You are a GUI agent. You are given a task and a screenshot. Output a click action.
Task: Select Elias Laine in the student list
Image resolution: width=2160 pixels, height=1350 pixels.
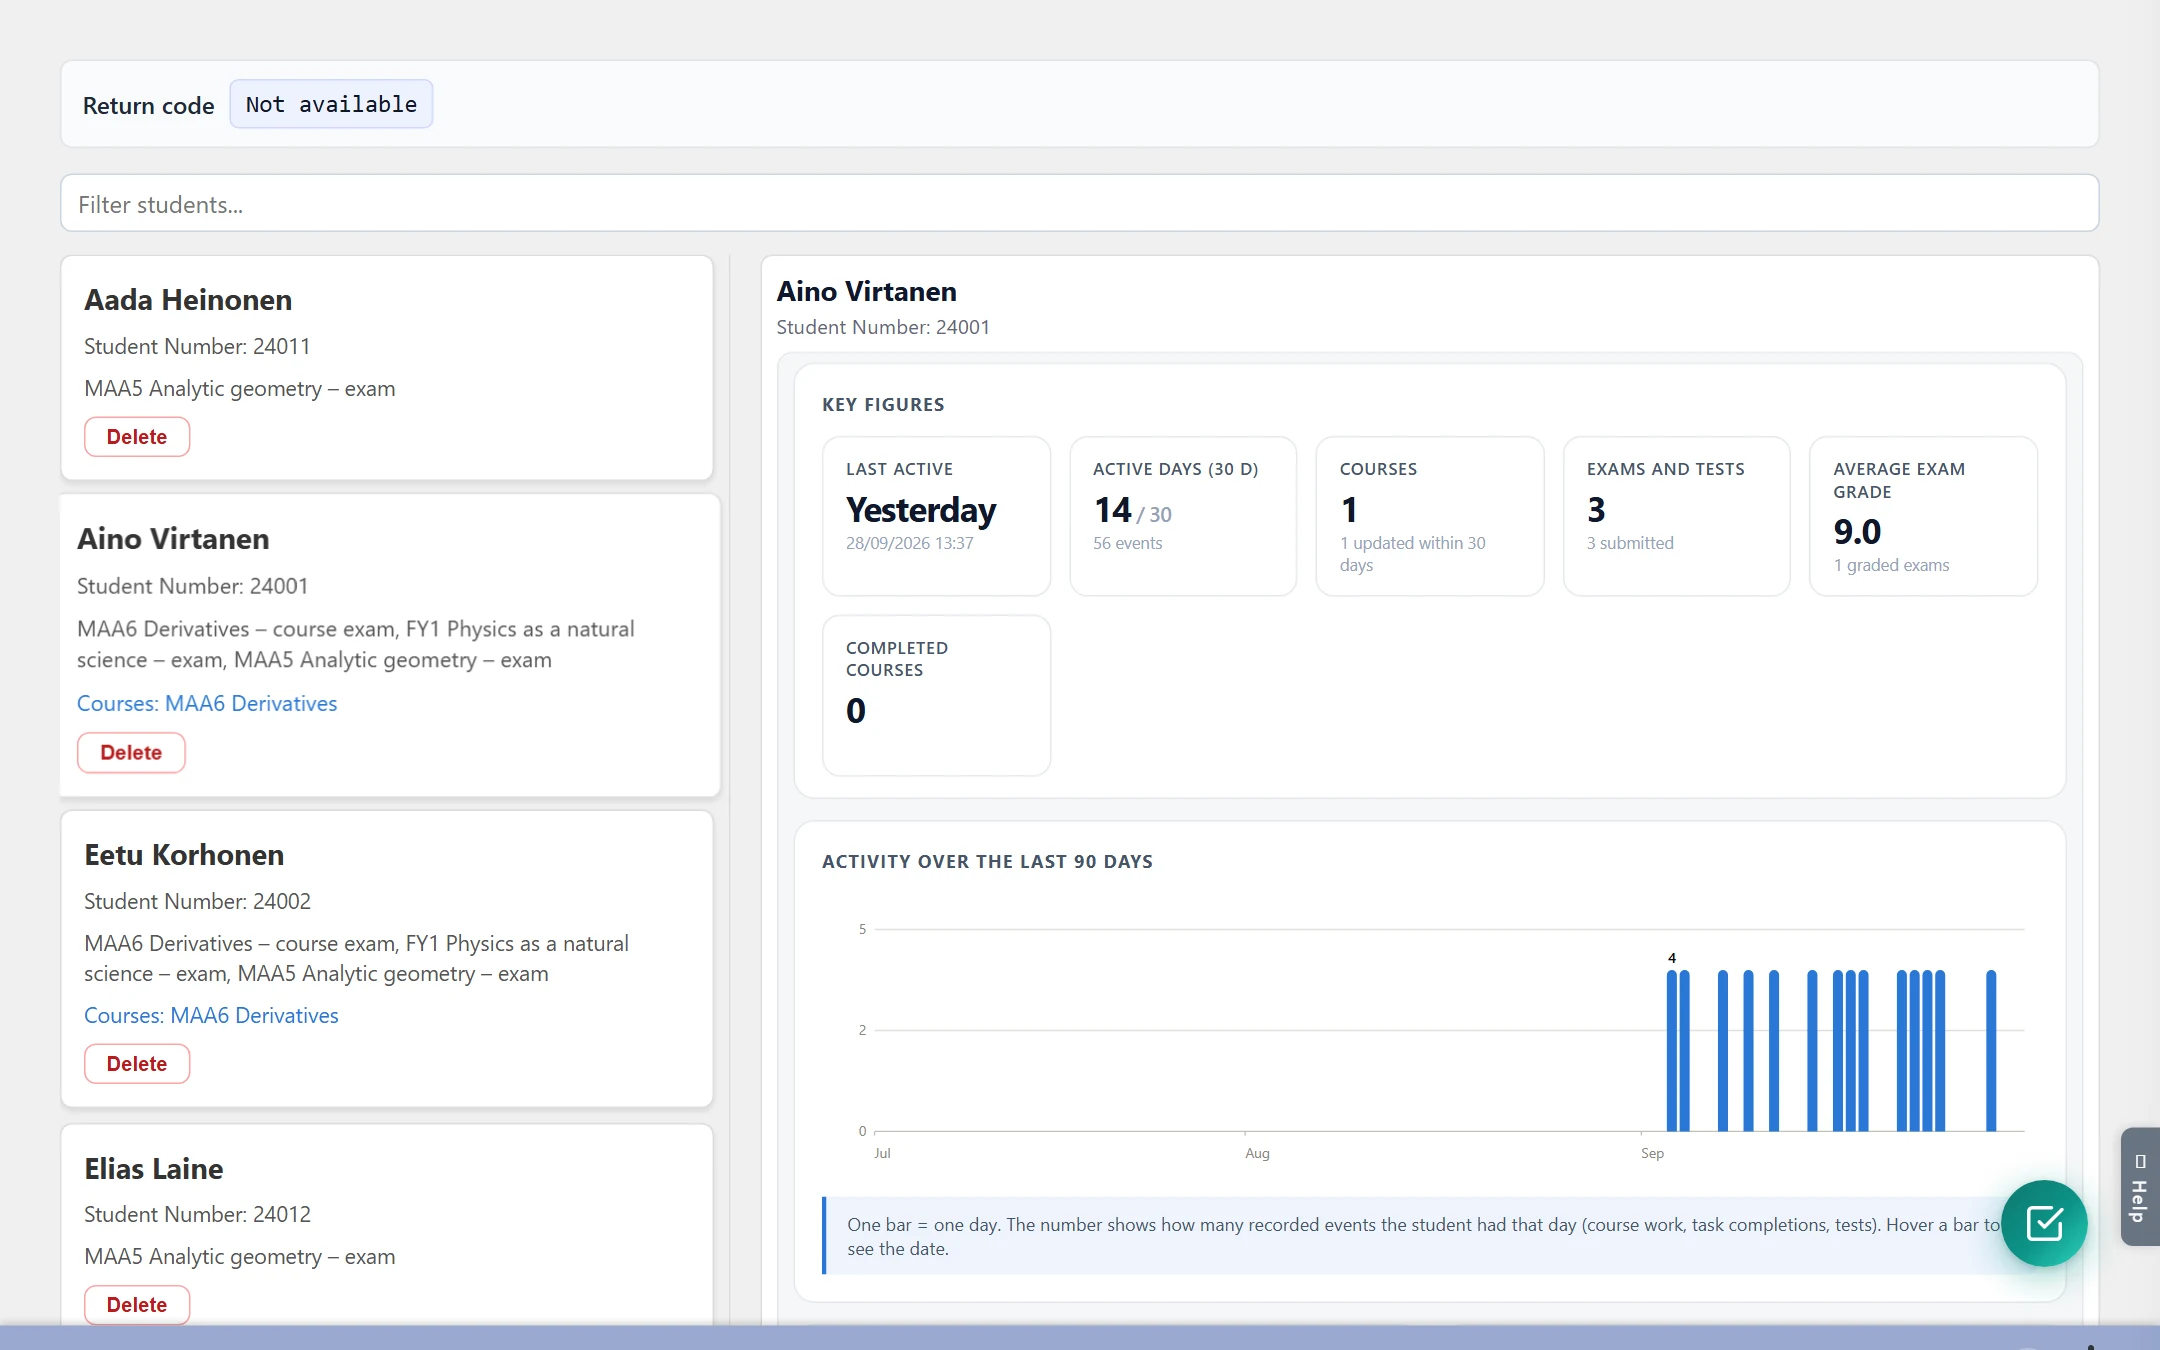(x=153, y=1169)
